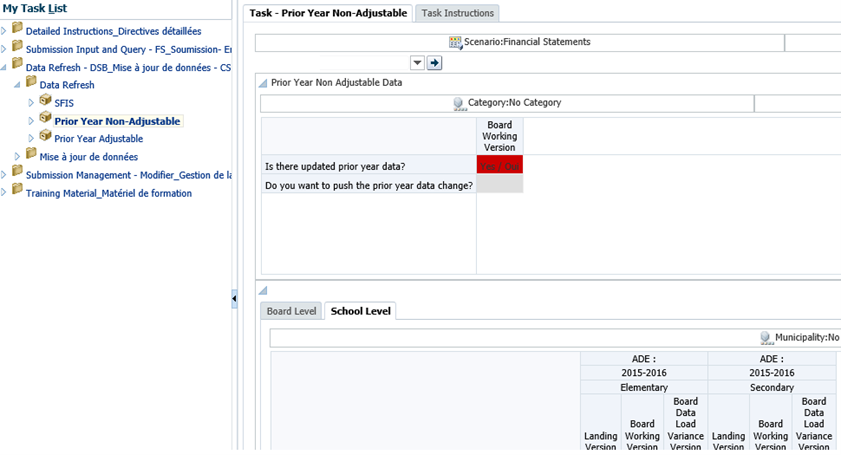Open the Data Refresh - DSB task list

tap(128, 68)
